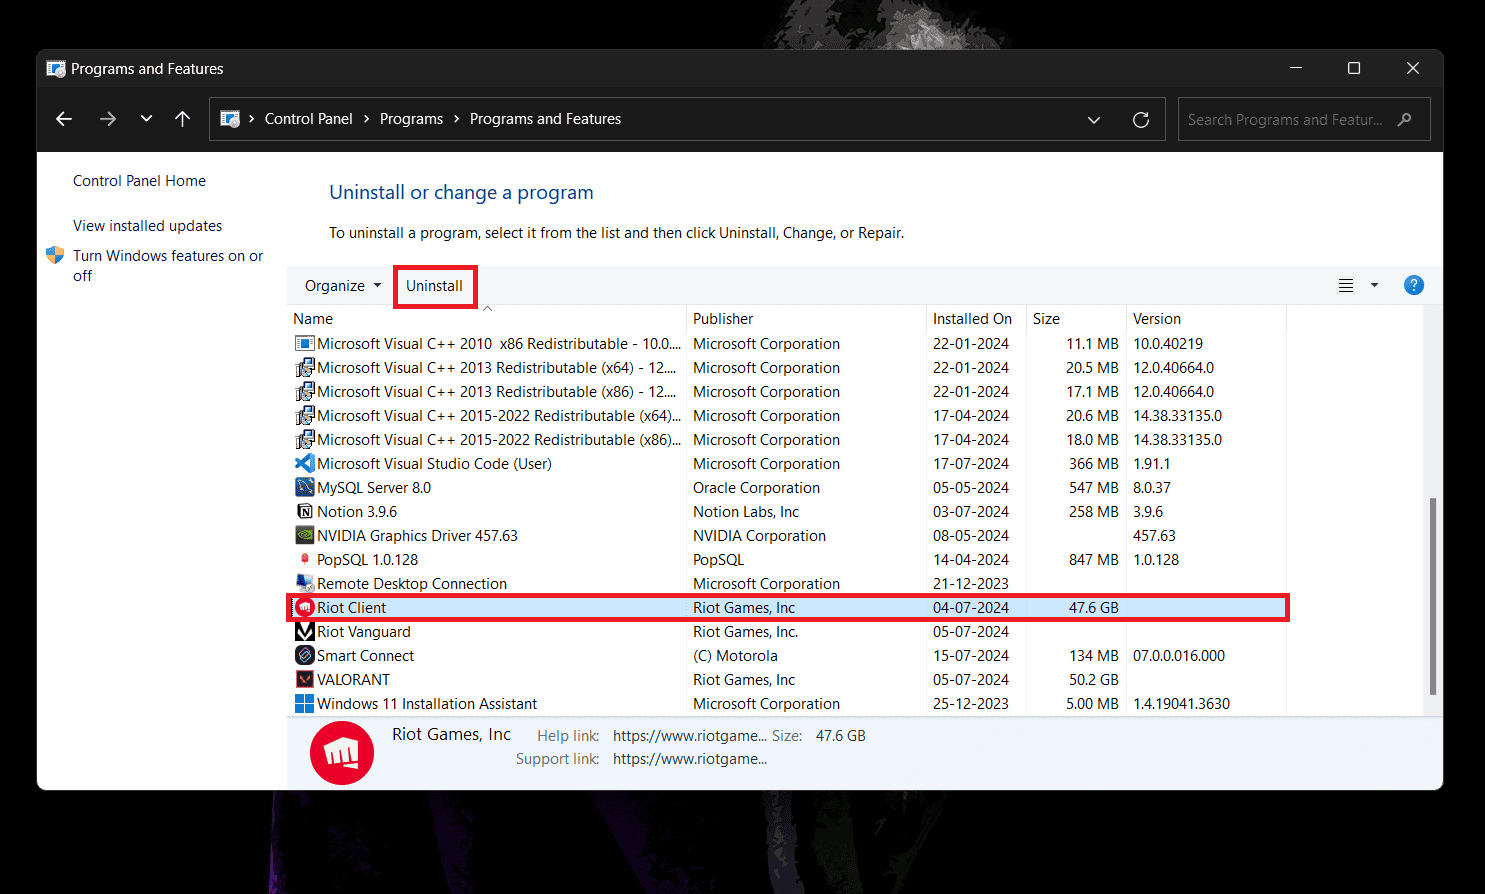This screenshot has height=894, width=1485.
Task: Click the 547 MB size cell
Action: click(1093, 488)
